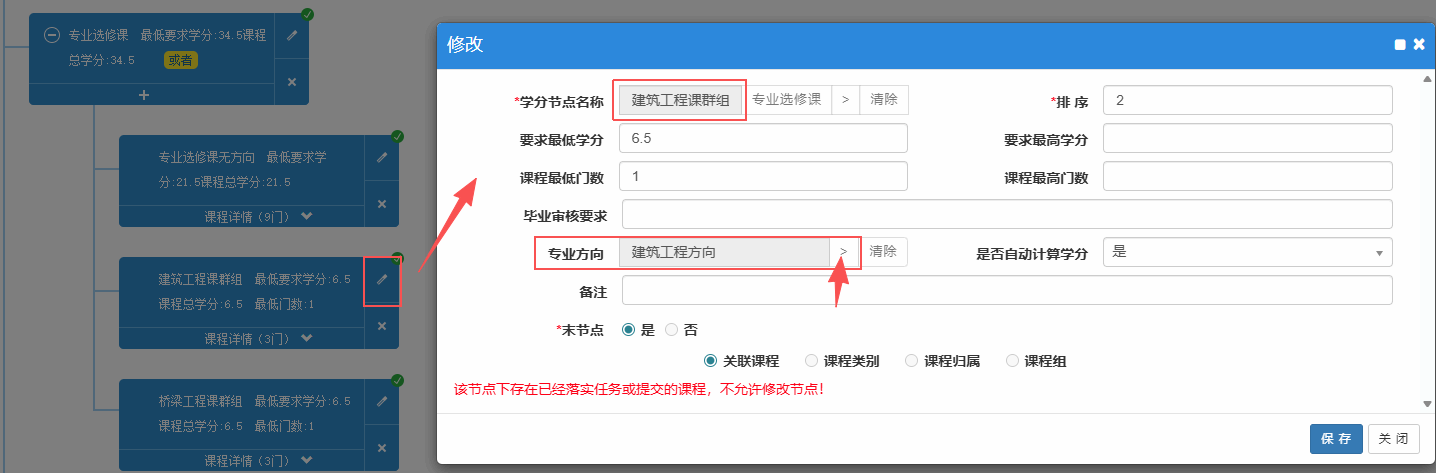Viewport: 1436px width, 473px height.
Task: Click 清除 next to 学分节点名称
Action: pos(884,100)
